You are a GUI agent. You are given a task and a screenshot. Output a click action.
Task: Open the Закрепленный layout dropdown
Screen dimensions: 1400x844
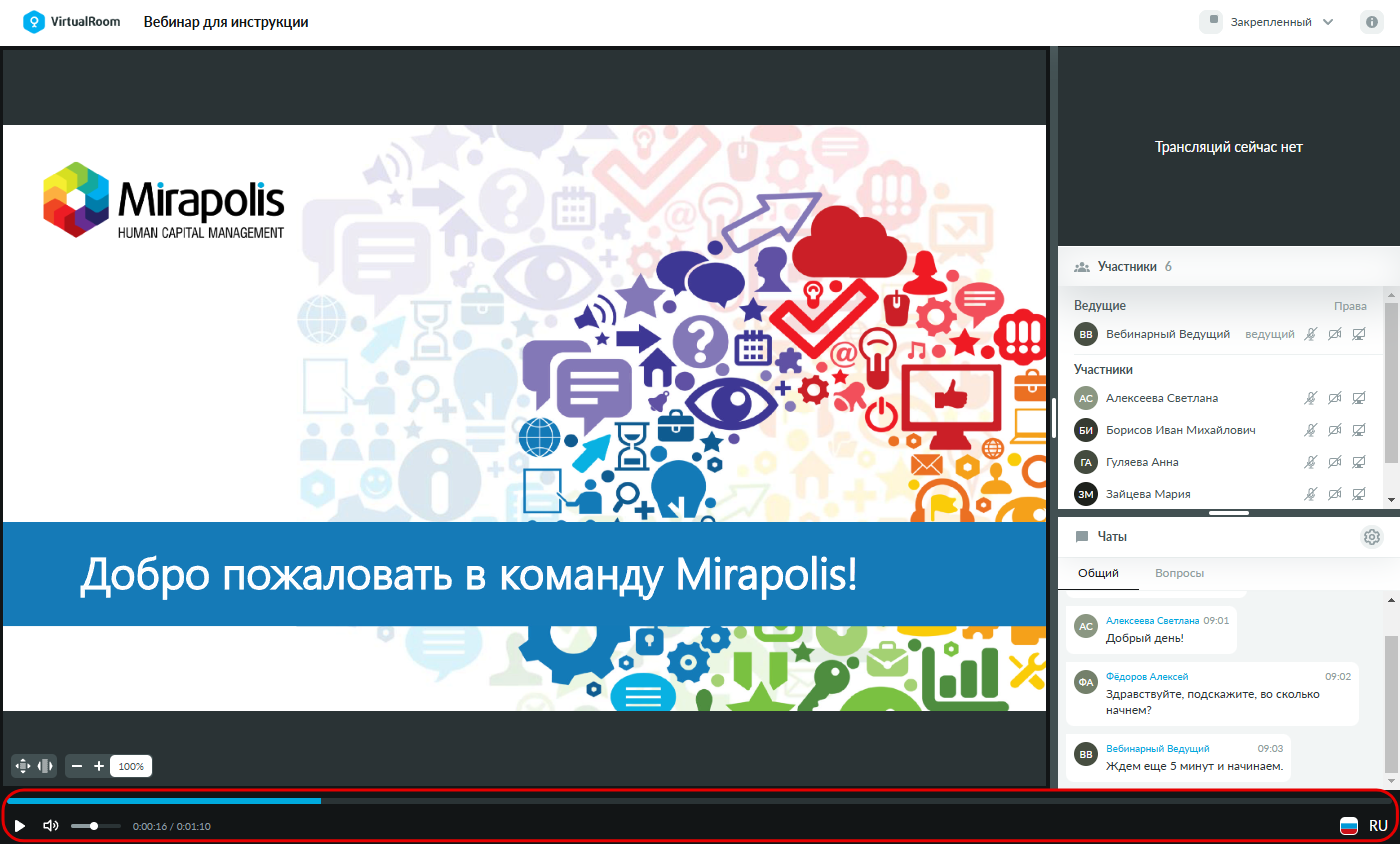(x=1268, y=21)
